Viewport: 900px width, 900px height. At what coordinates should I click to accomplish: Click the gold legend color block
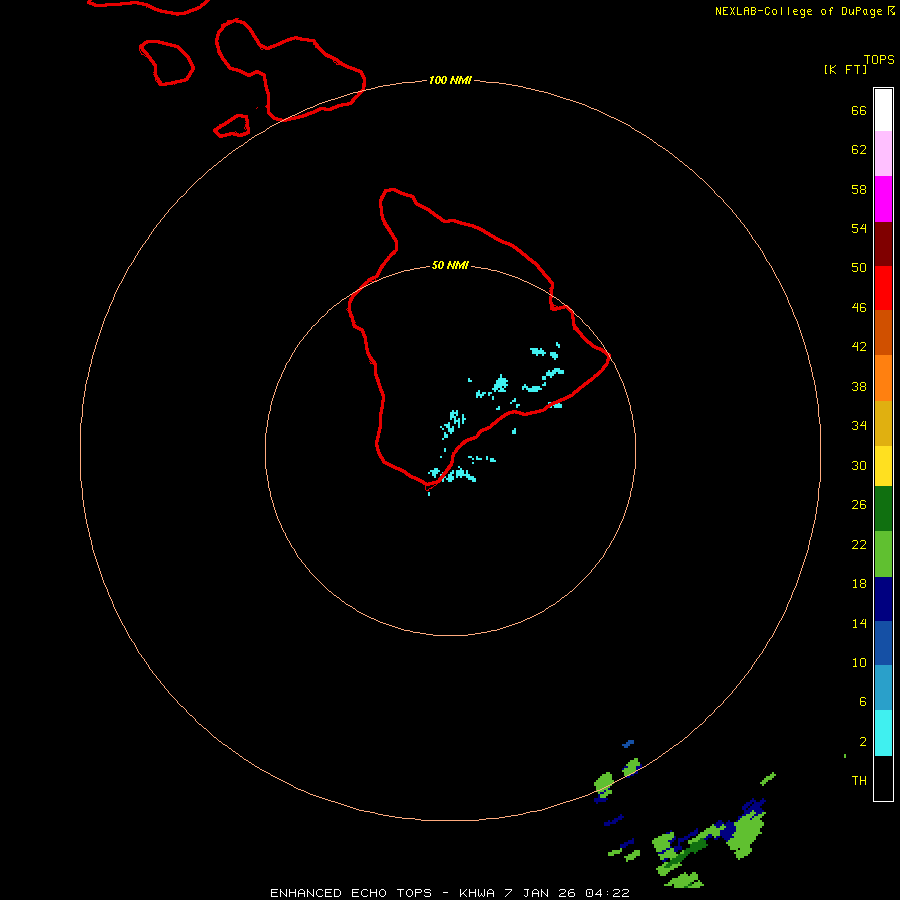[883, 424]
